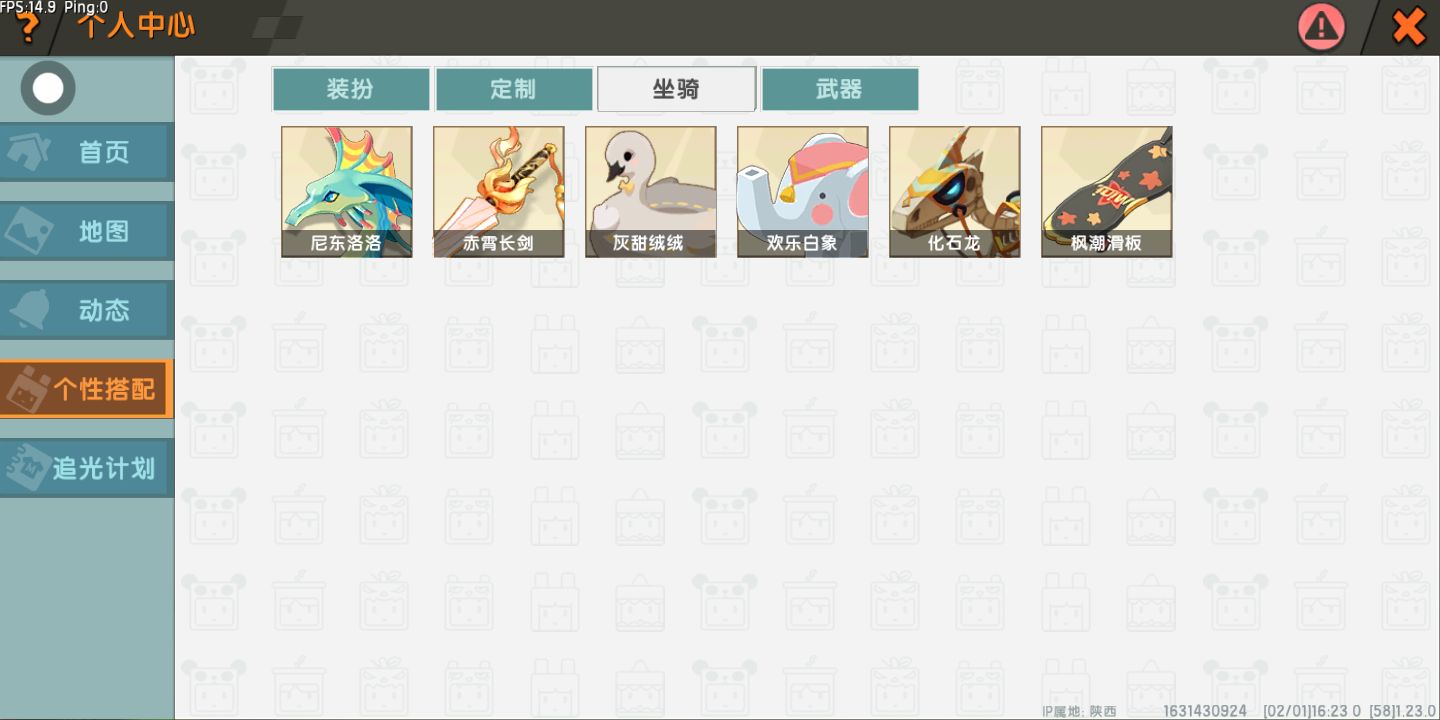The width and height of the screenshot is (1440, 720).
Task: Select the 化石龙 fossil dragon mount
Action: pyautogui.click(x=955, y=192)
